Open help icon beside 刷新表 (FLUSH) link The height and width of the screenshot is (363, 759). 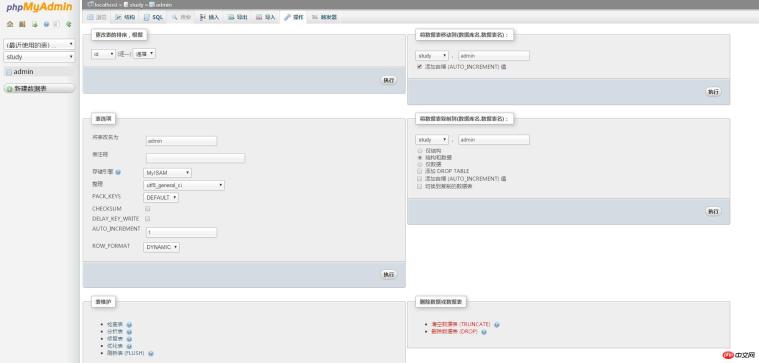click(151, 354)
